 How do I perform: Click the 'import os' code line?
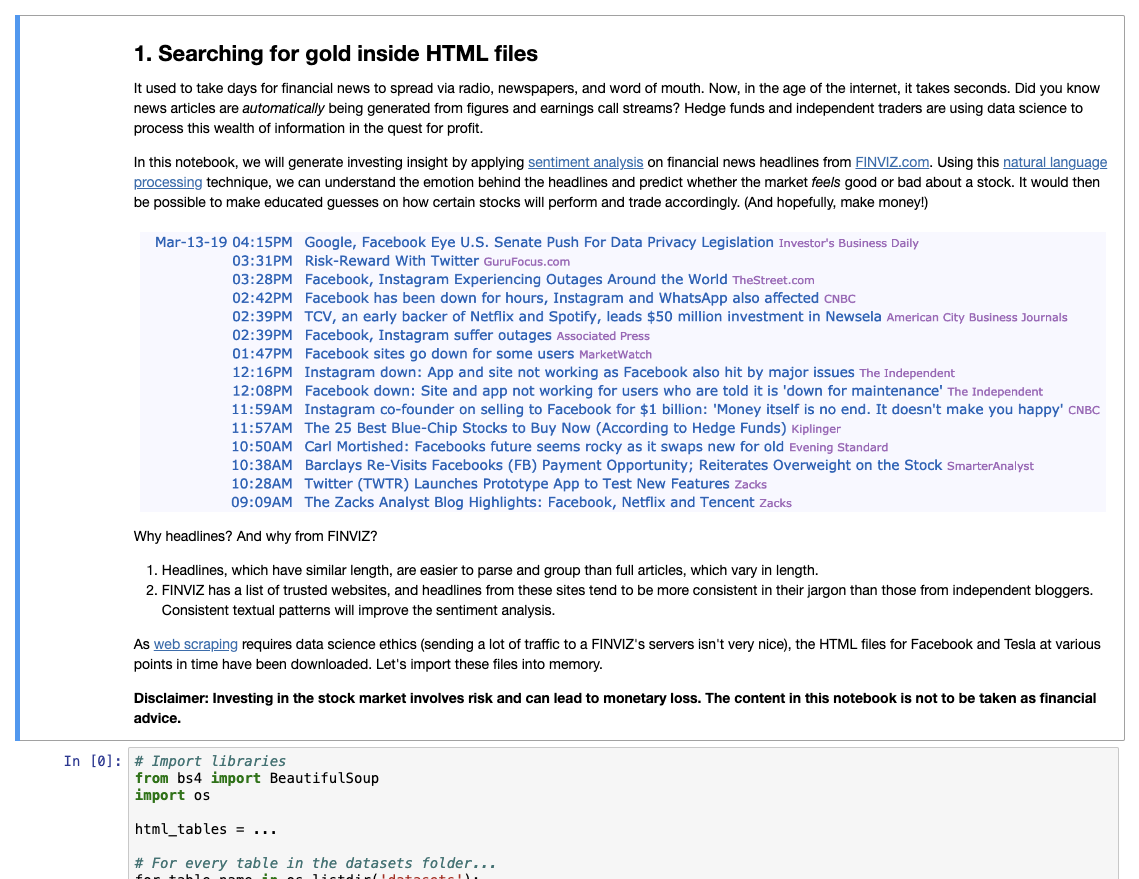[173, 795]
